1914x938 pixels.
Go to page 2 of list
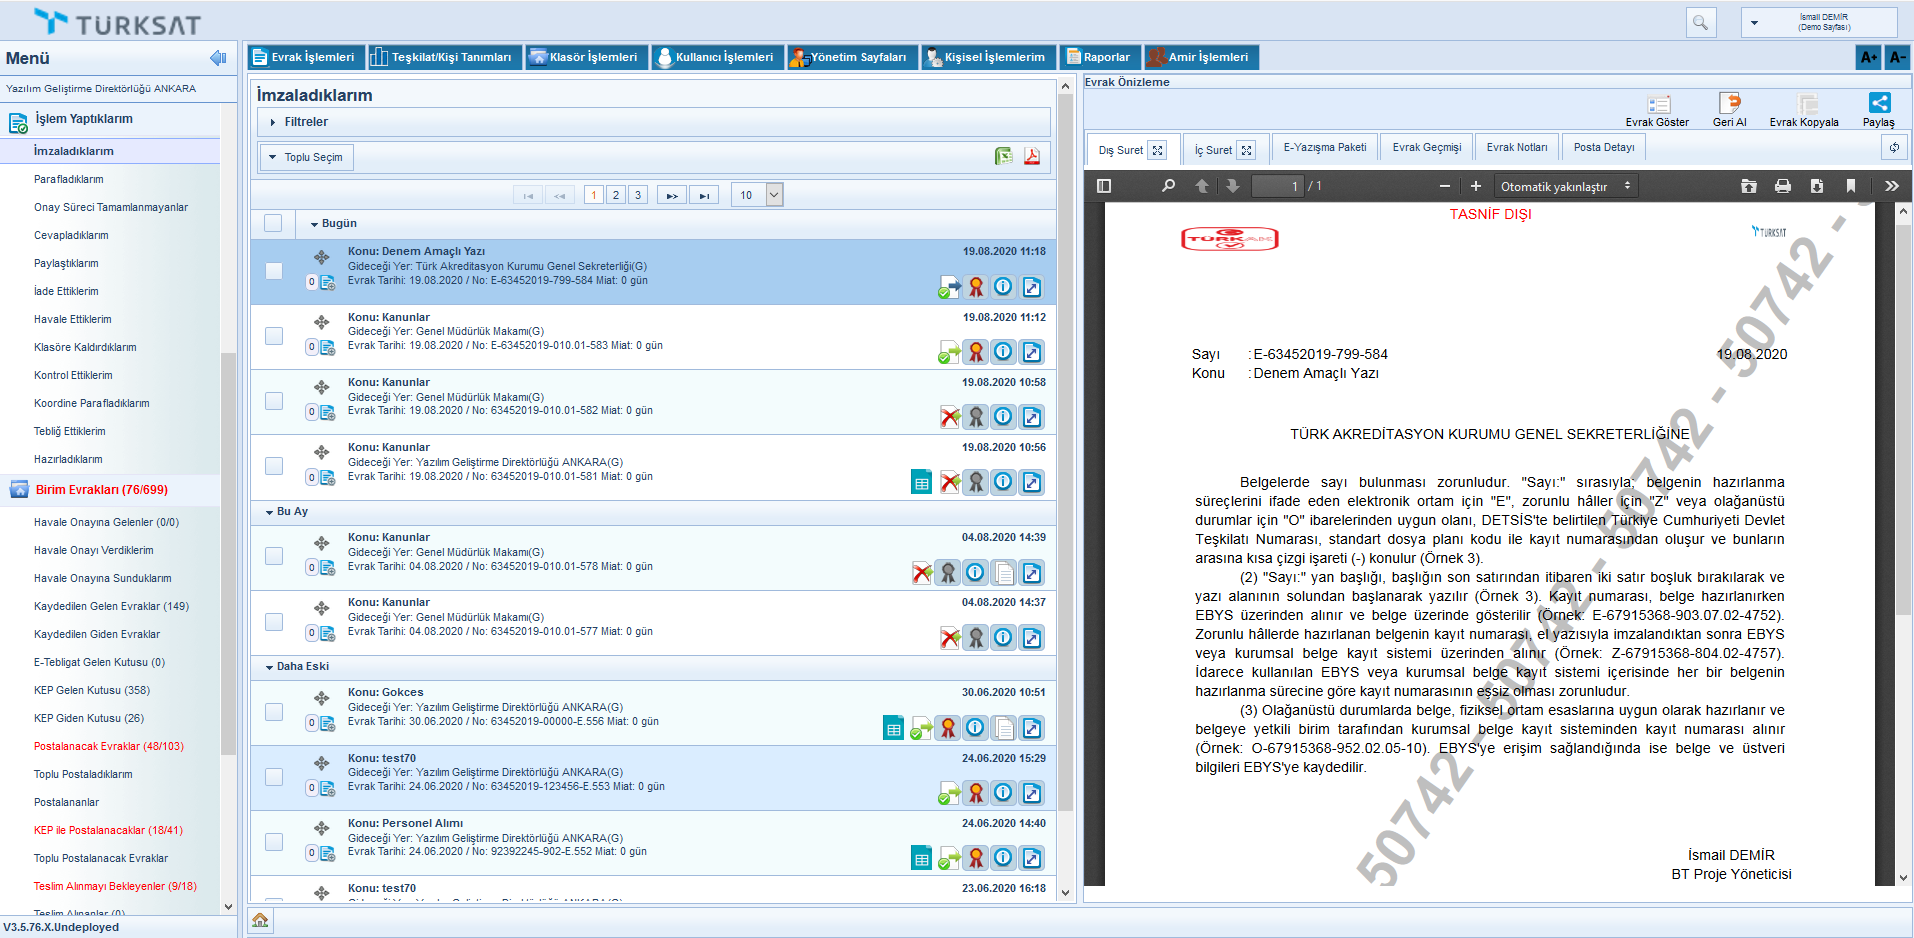click(x=616, y=195)
